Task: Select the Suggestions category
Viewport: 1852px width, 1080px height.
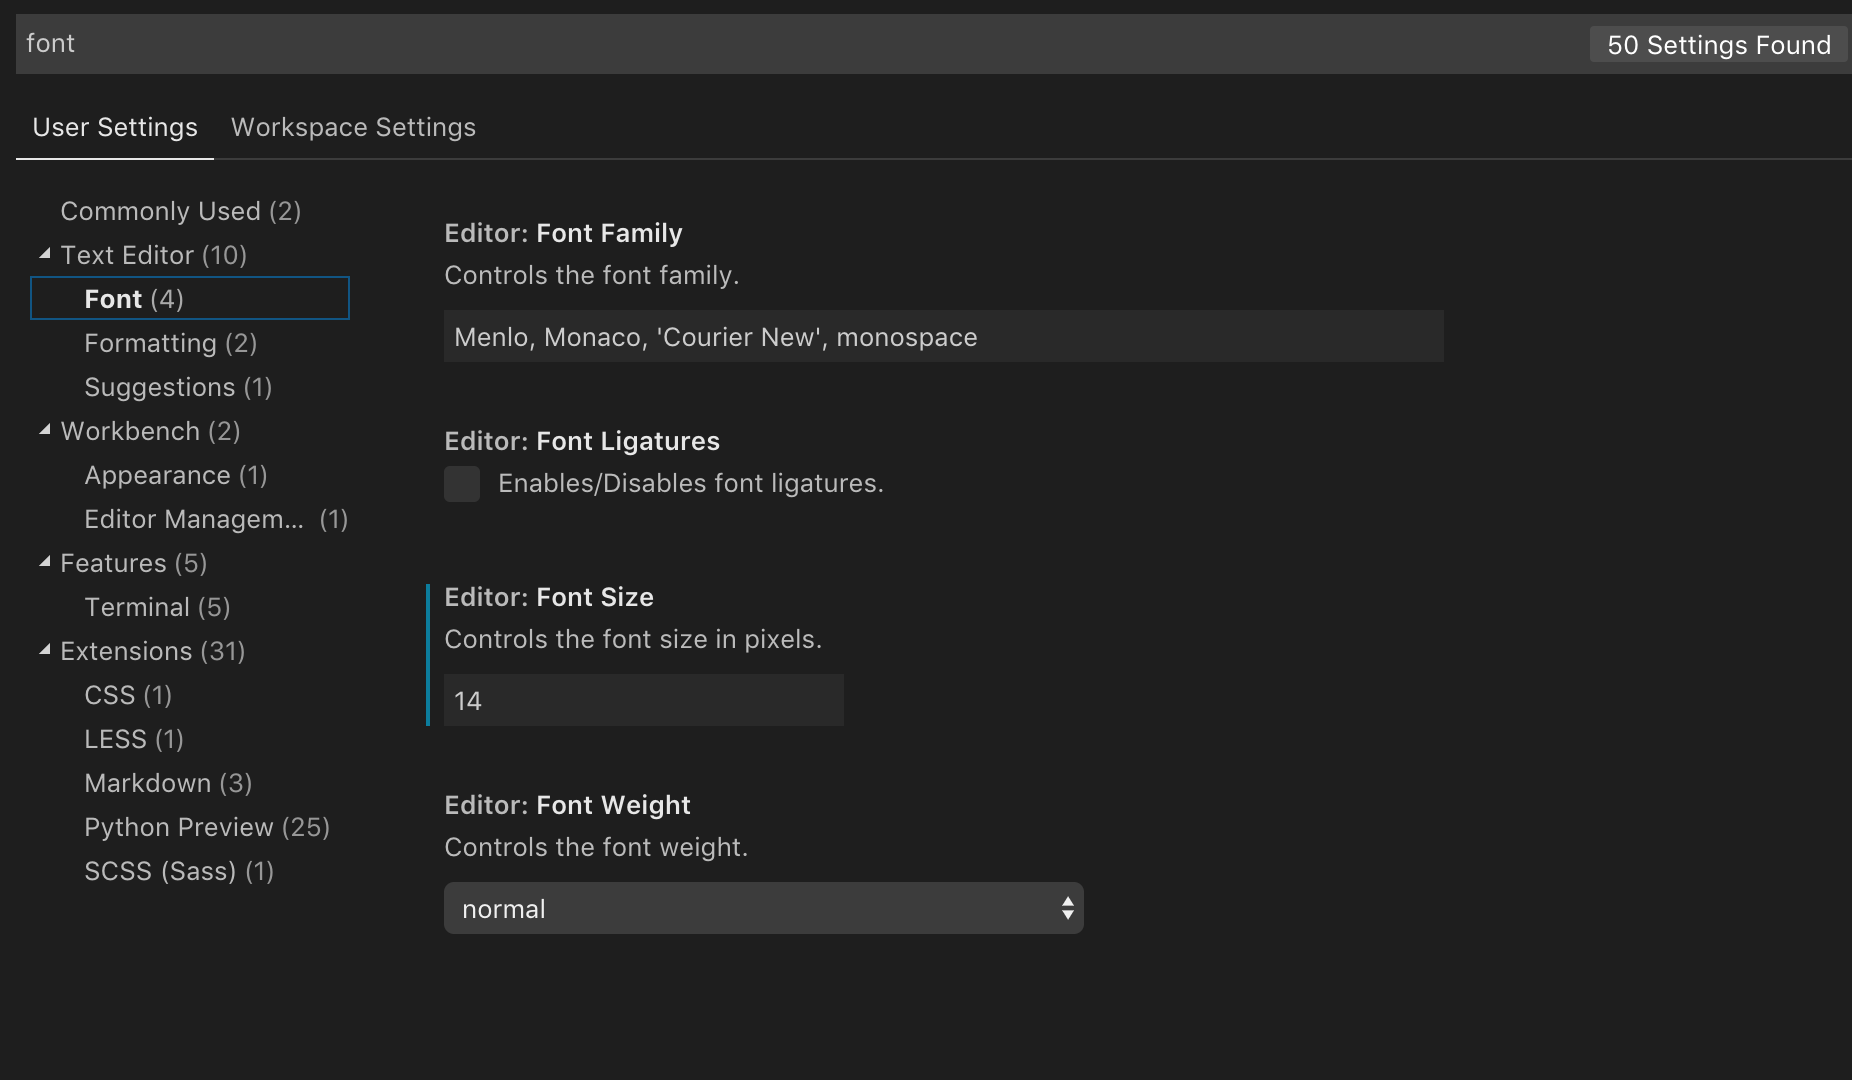Action: [x=178, y=386]
